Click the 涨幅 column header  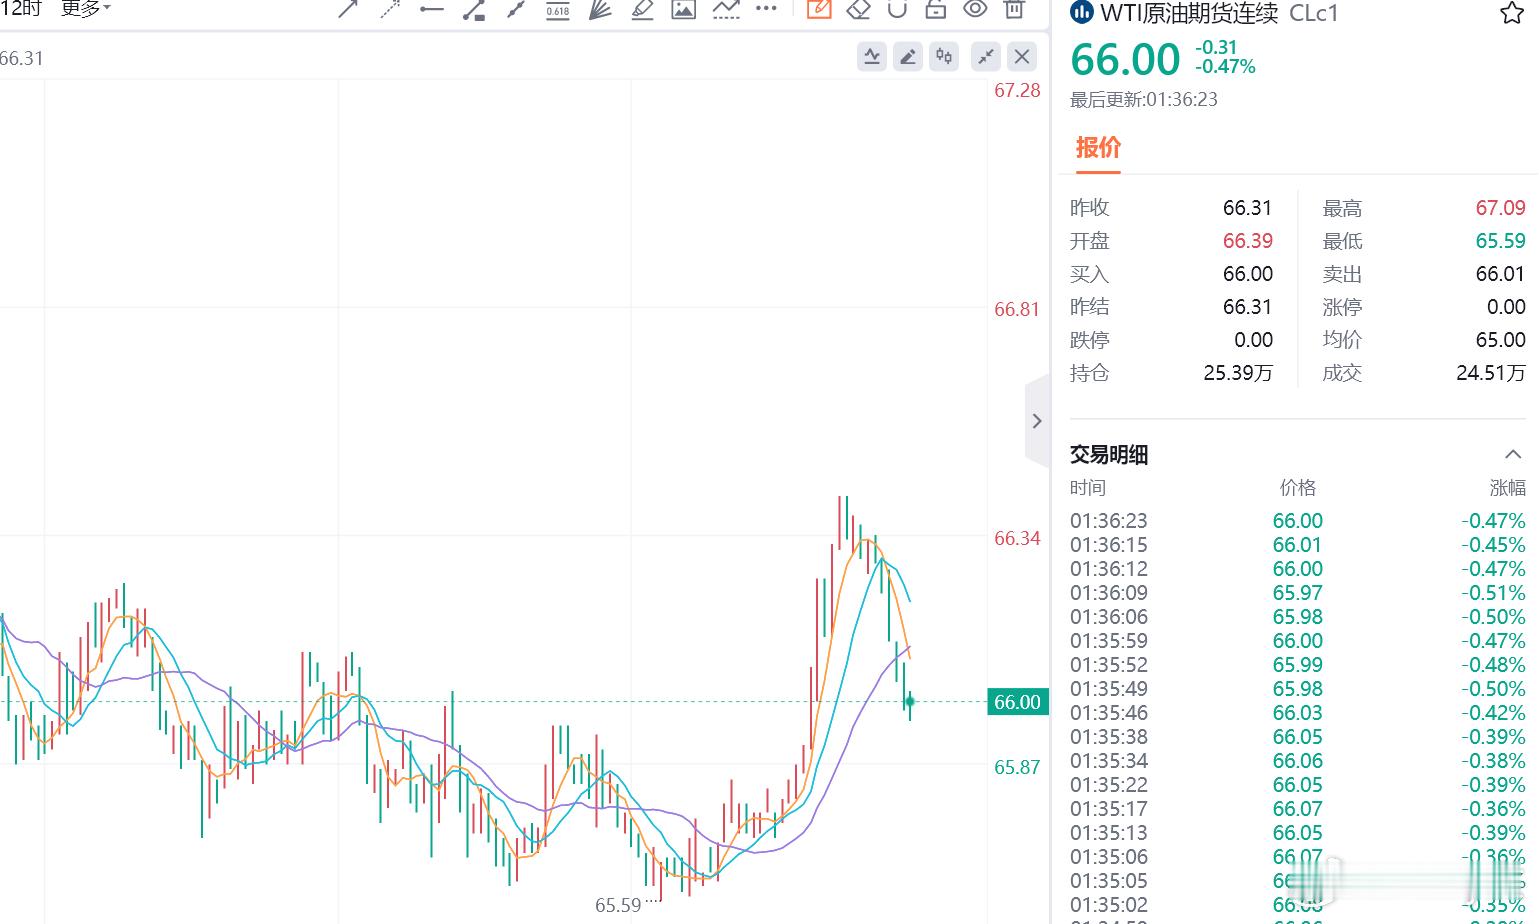[x=1508, y=488]
